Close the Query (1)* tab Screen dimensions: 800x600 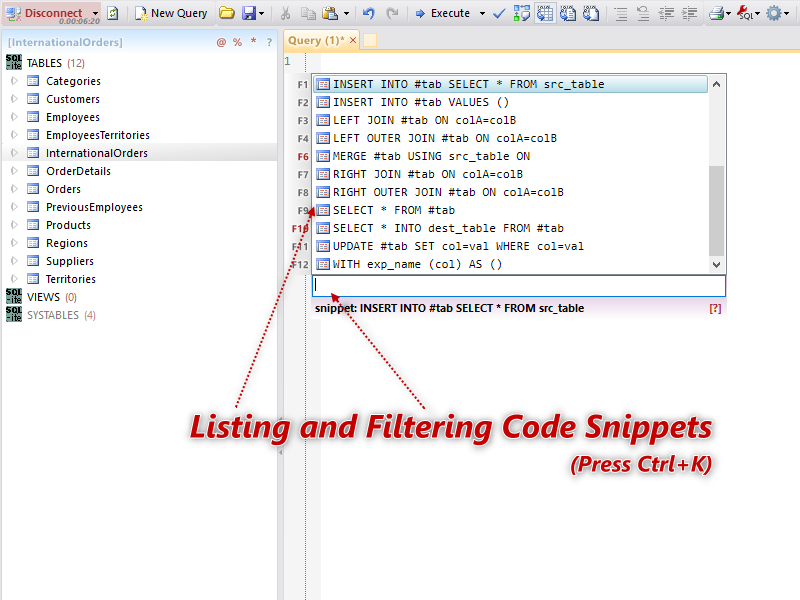pyautogui.click(x=353, y=40)
